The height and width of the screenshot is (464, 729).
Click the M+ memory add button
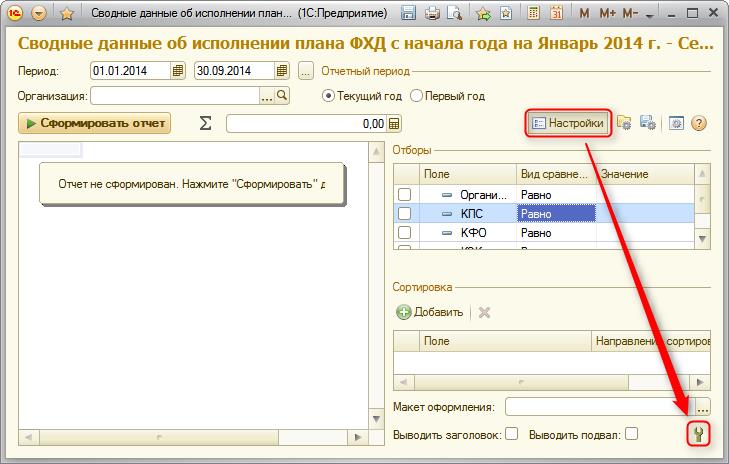click(x=607, y=13)
